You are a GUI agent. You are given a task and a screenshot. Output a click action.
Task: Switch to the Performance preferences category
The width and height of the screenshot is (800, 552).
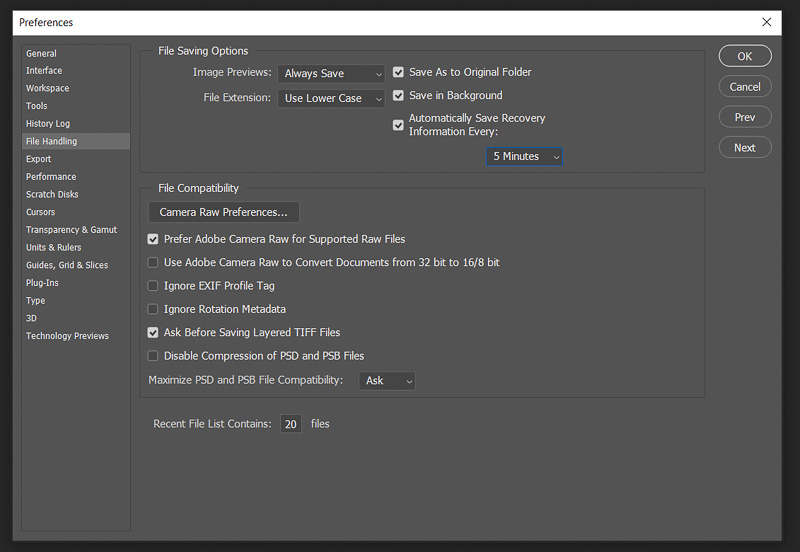coord(51,177)
